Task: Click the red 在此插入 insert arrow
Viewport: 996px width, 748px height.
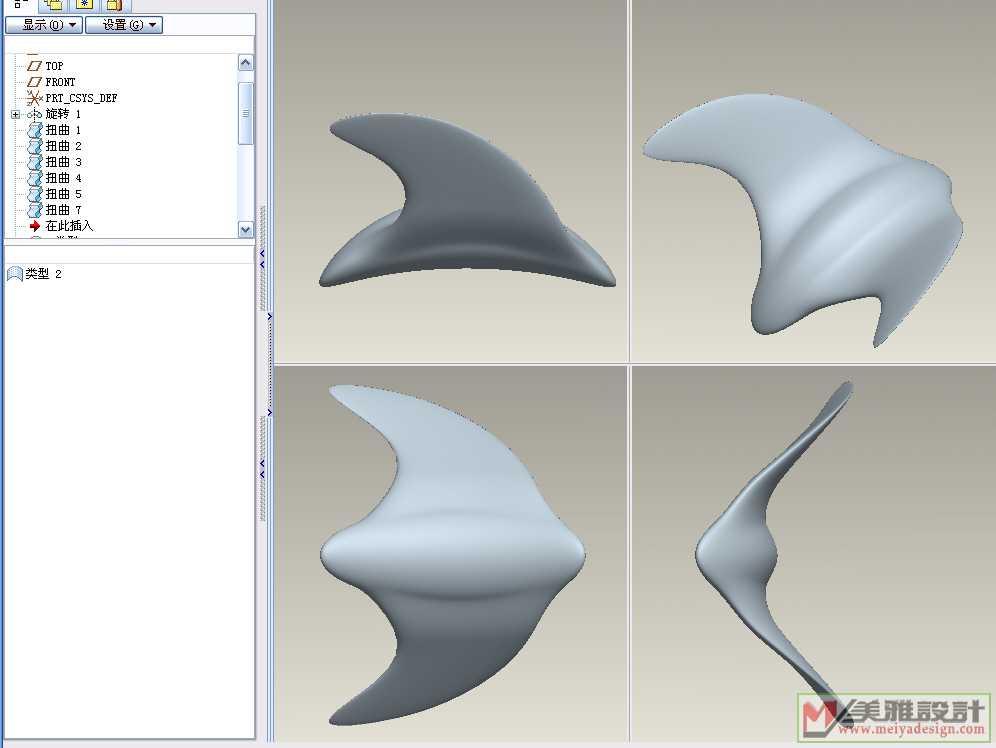Action: coord(35,226)
